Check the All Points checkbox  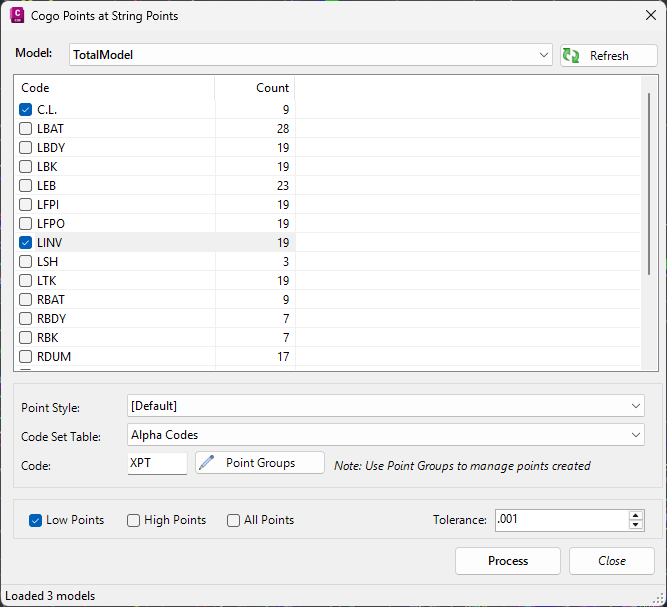coord(233,520)
